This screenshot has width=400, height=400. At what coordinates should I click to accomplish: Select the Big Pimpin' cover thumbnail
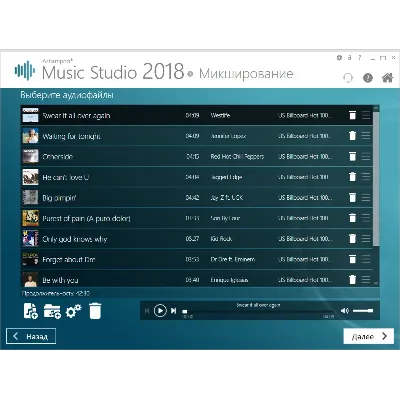click(30, 197)
